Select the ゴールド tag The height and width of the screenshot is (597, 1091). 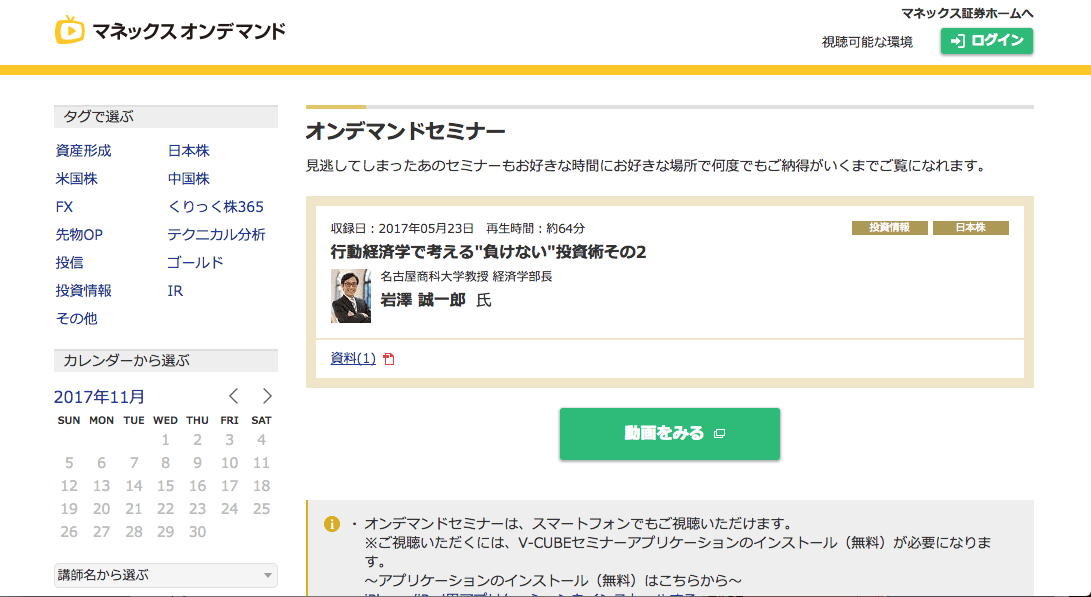195,263
